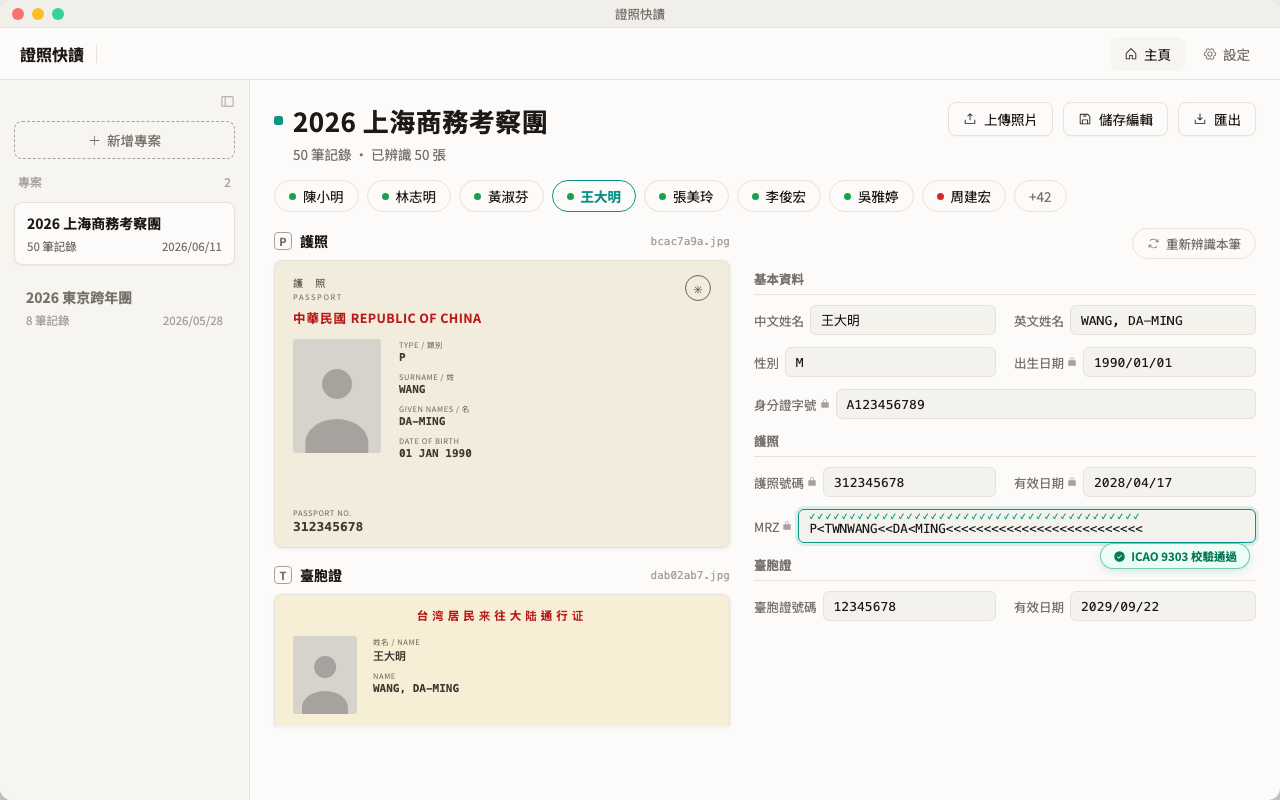Click the 重新辨識本筆 button
This screenshot has width=1280, height=800.
click(1194, 244)
